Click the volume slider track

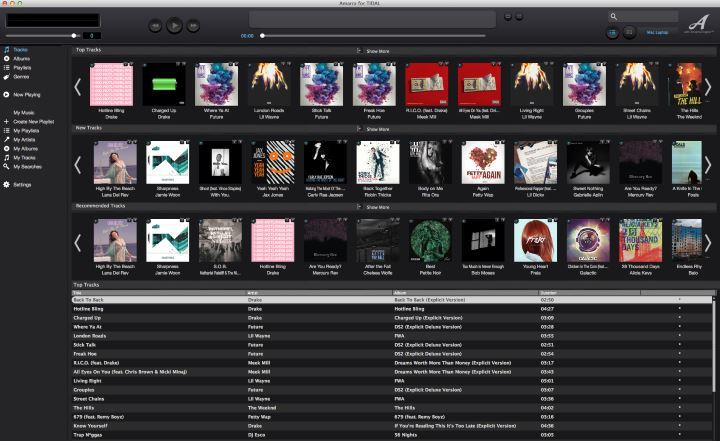(x=42, y=36)
